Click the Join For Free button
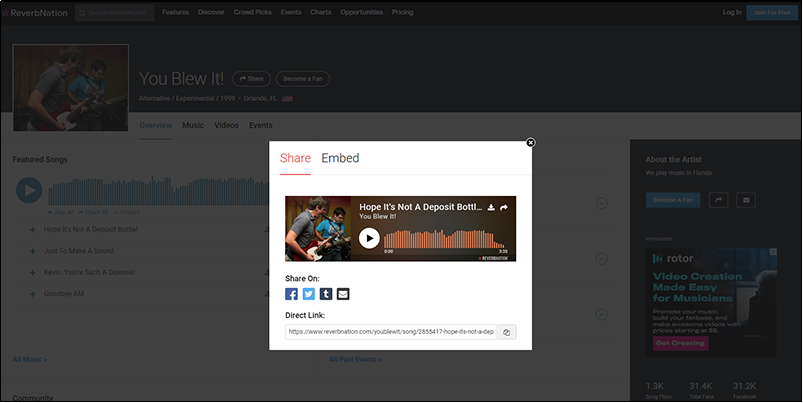Viewport: 803px width, 403px height. point(772,13)
